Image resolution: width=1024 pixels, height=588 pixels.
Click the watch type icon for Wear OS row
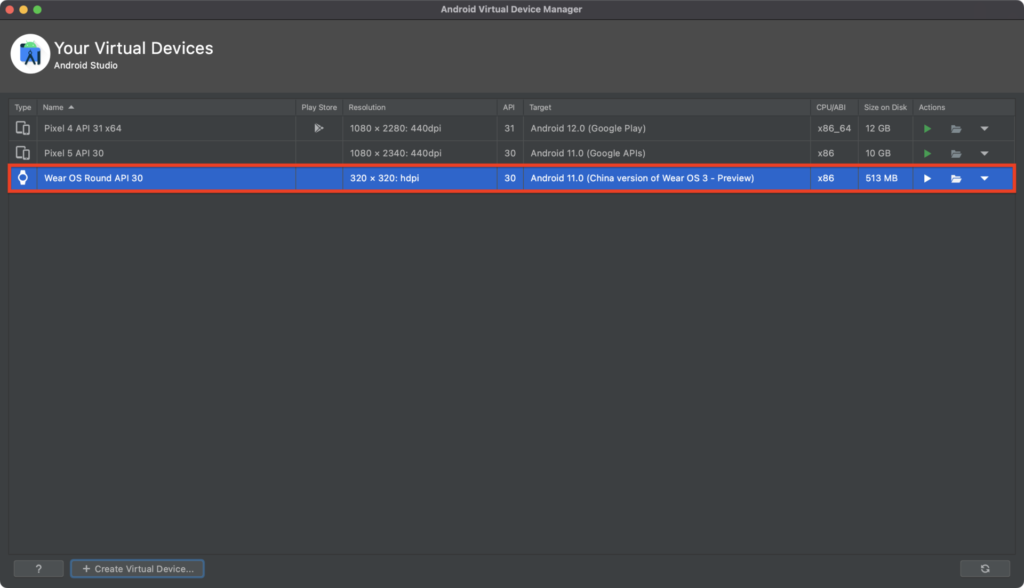(23, 178)
